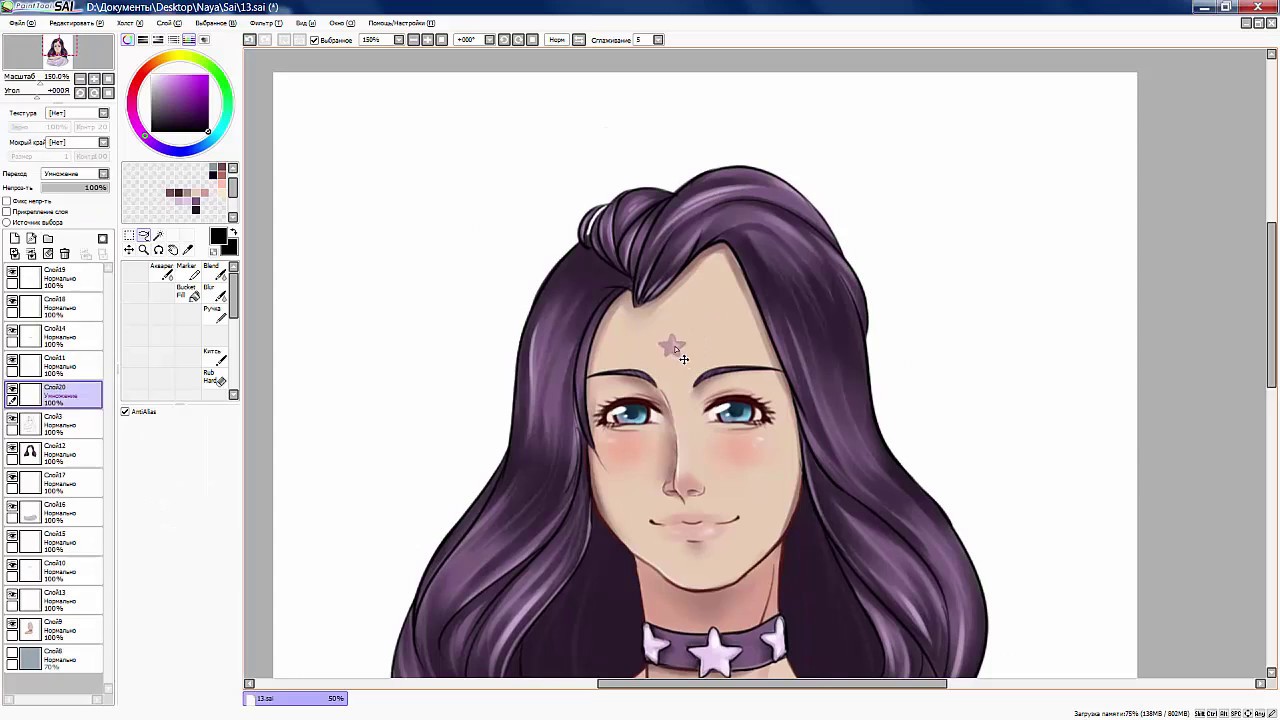Hide layer Слой18 via eye icon
Image resolution: width=1280 pixels, height=720 pixels.
(x=12, y=301)
